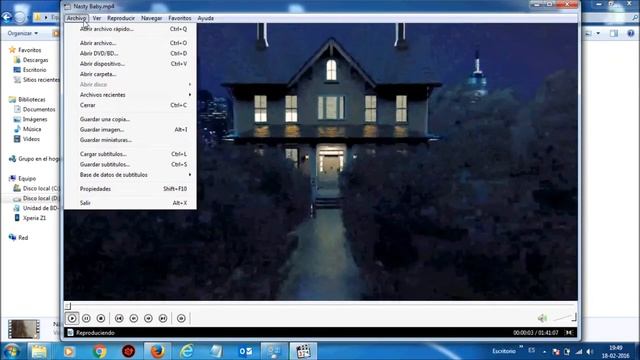
Task: Open the Navegar menu
Action: point(151,18)
